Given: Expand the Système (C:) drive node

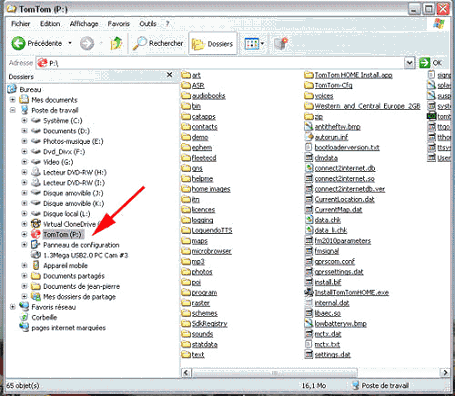Looking at the screenshot, I should tap(24, 120).
